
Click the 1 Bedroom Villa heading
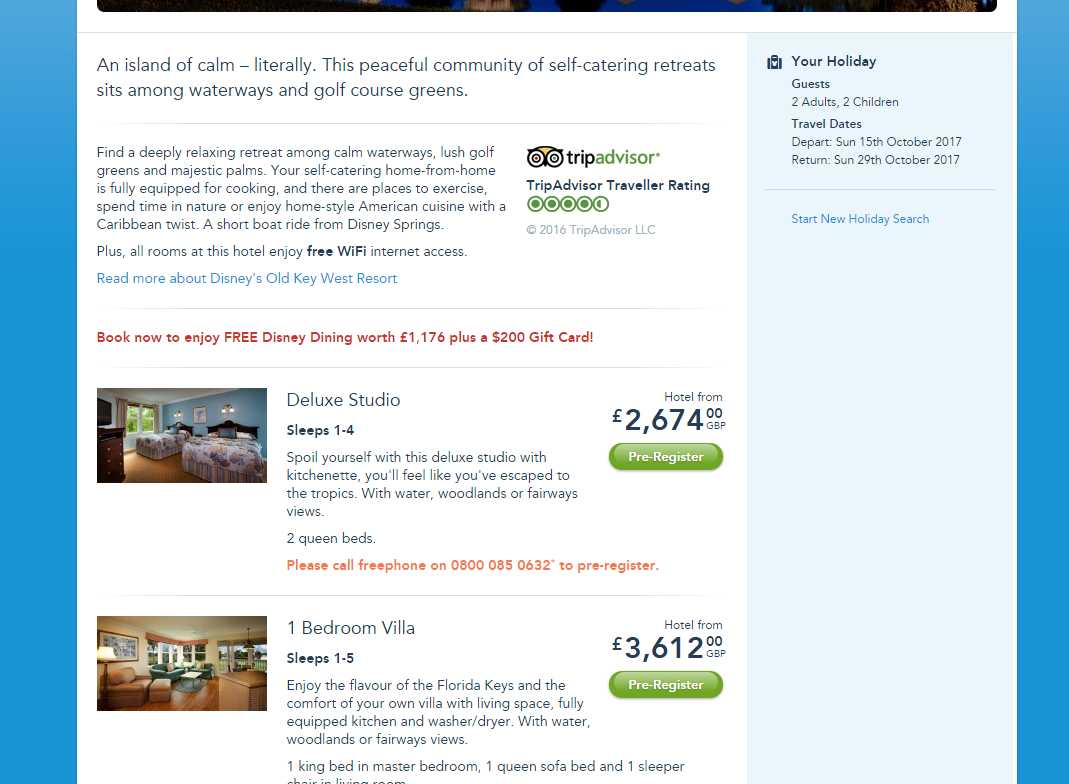(350, 628)
